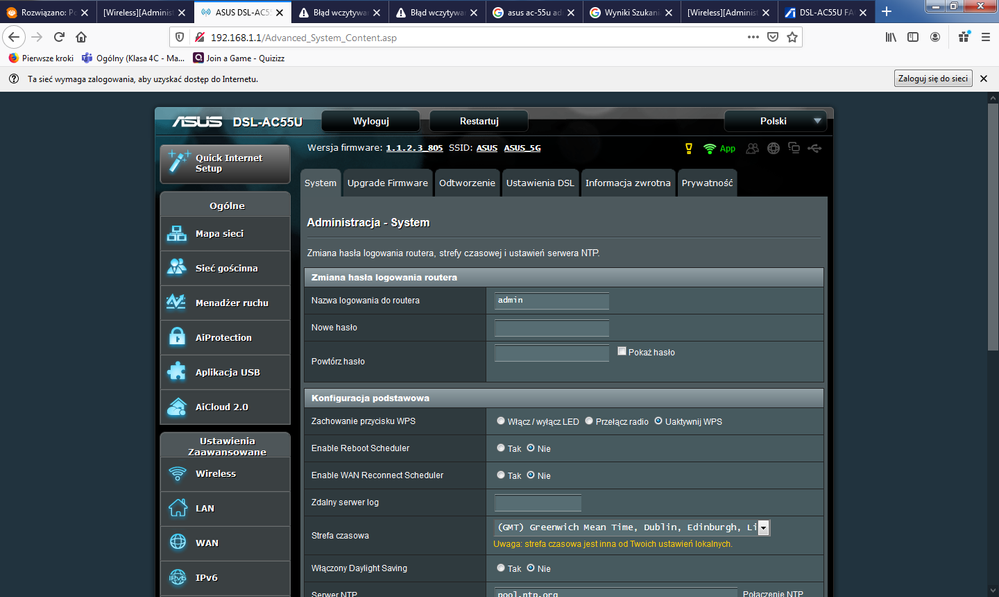Set Daylight Saving to Tak
This screenshot has width=999, height=597.
501,568
